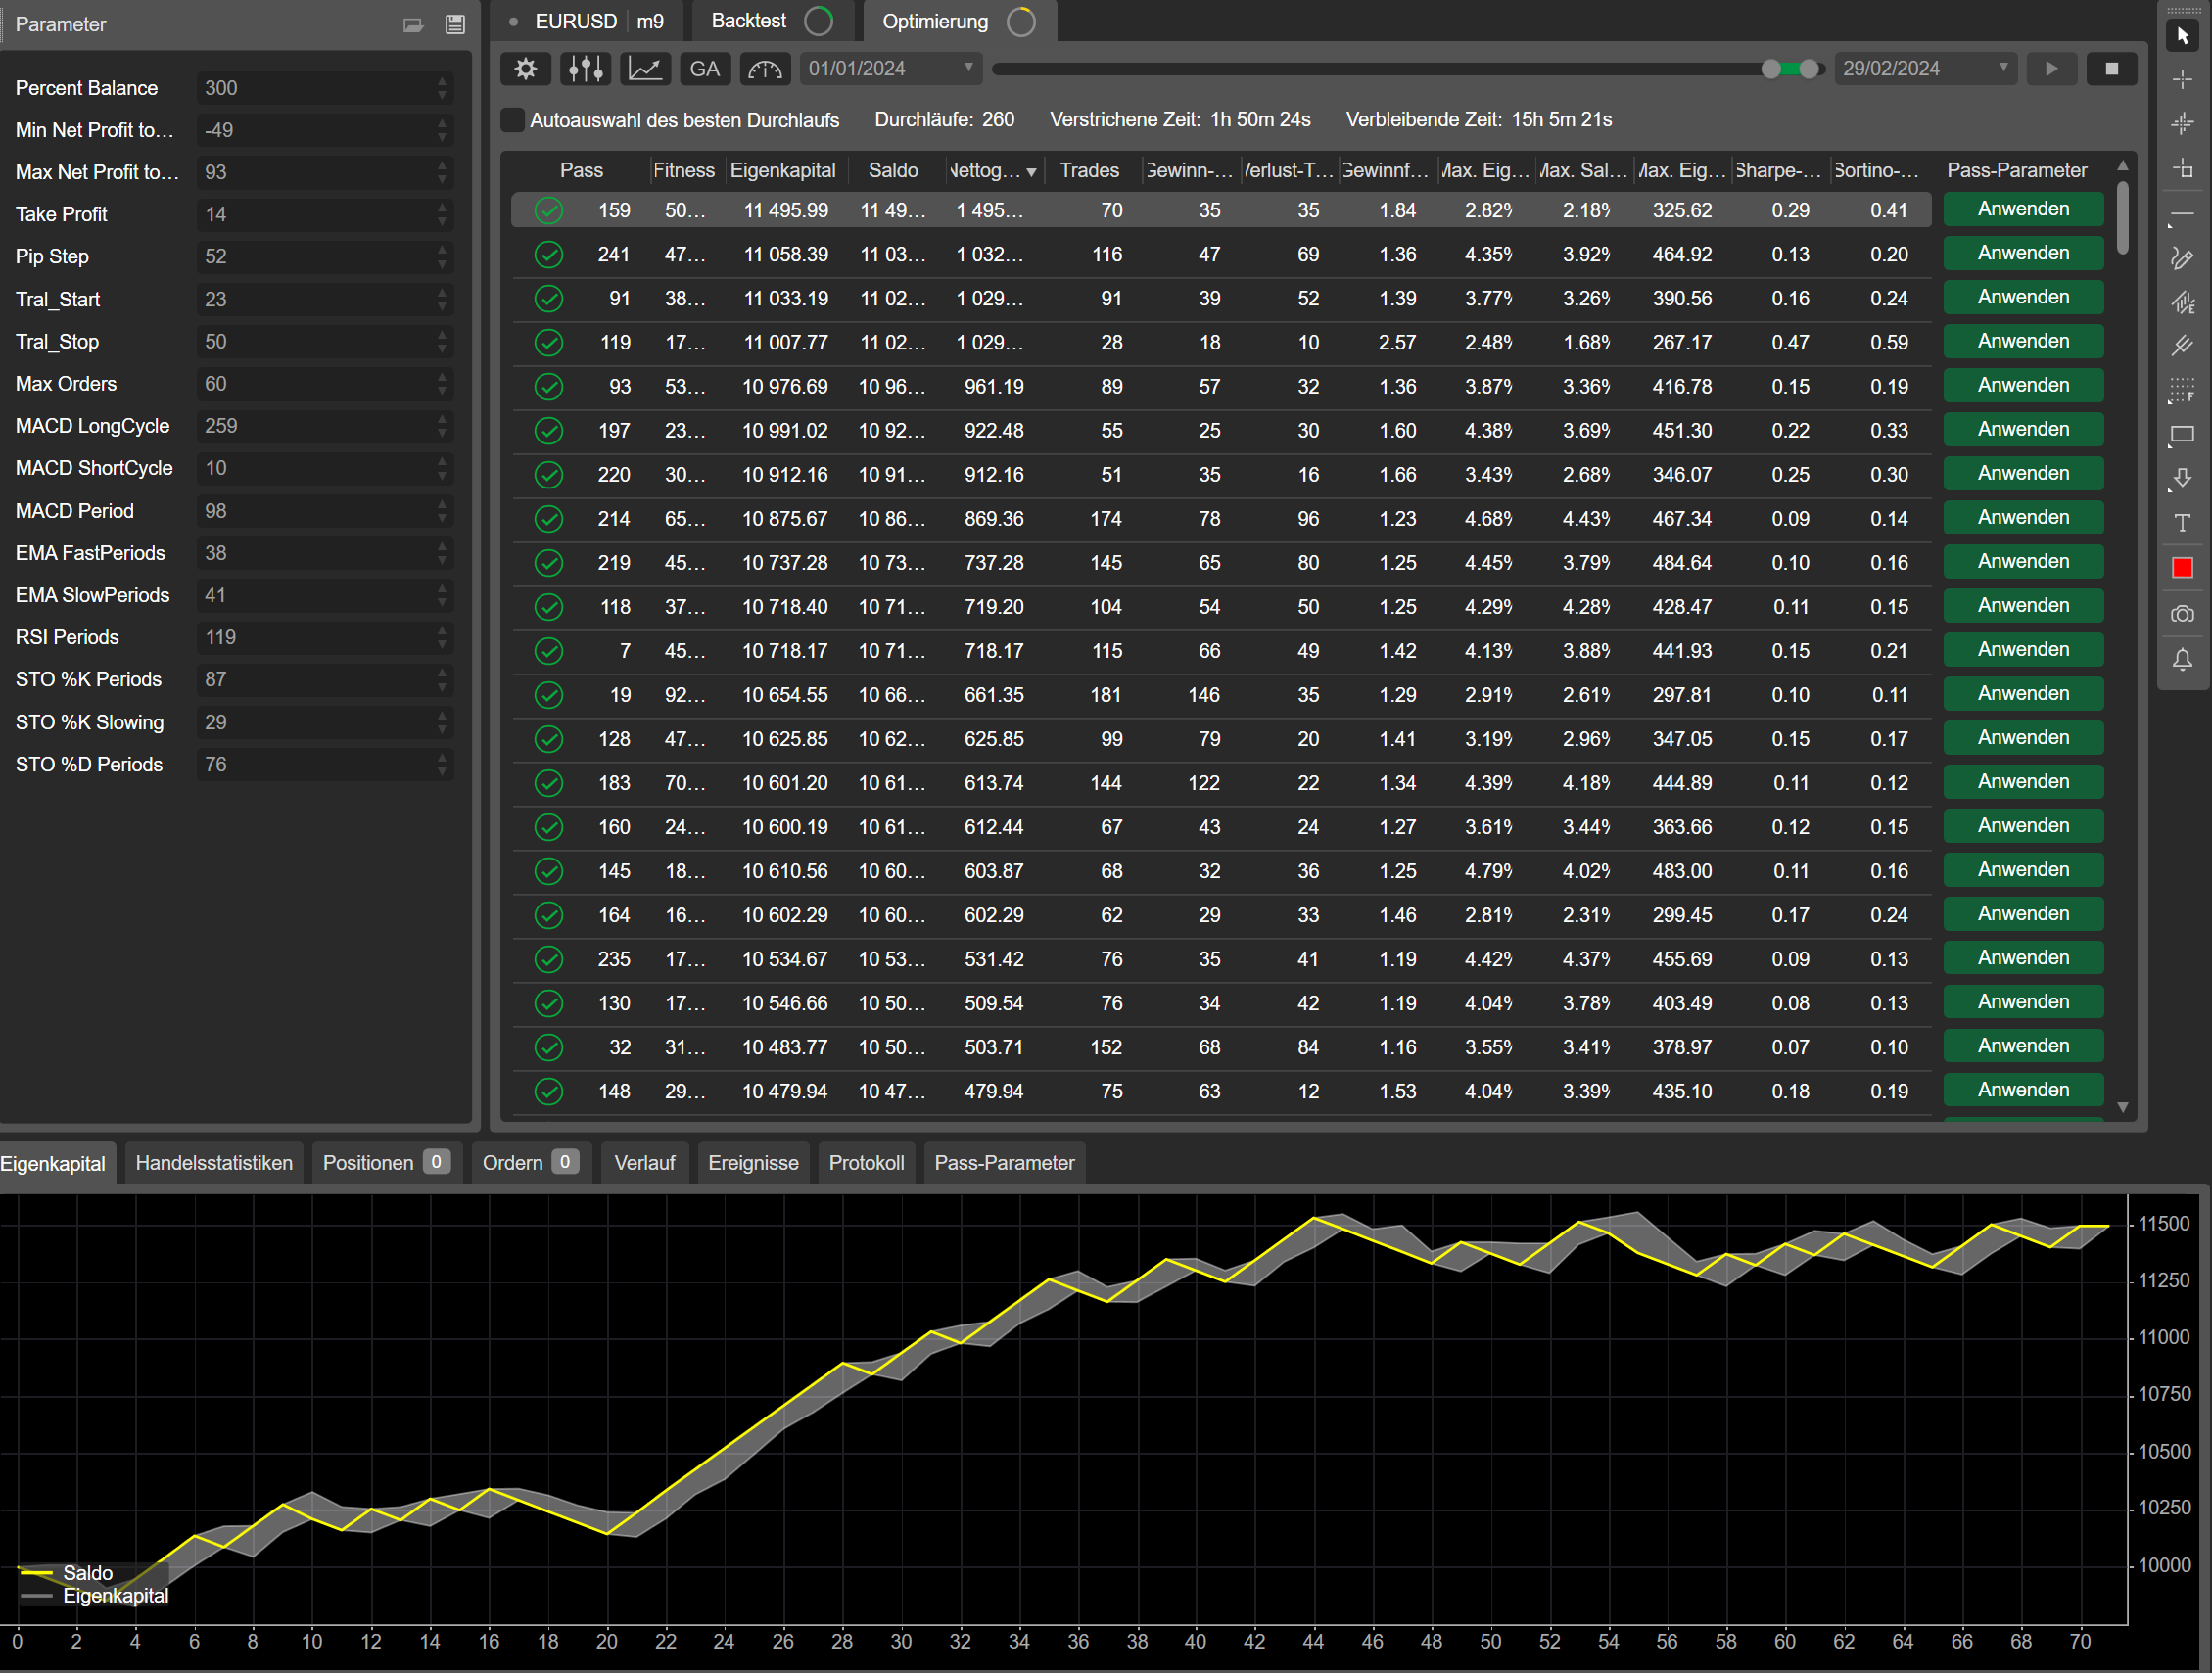2212x1673 pixels.
Task: Move the right date range slider handle
Action: pos(1809,69)
